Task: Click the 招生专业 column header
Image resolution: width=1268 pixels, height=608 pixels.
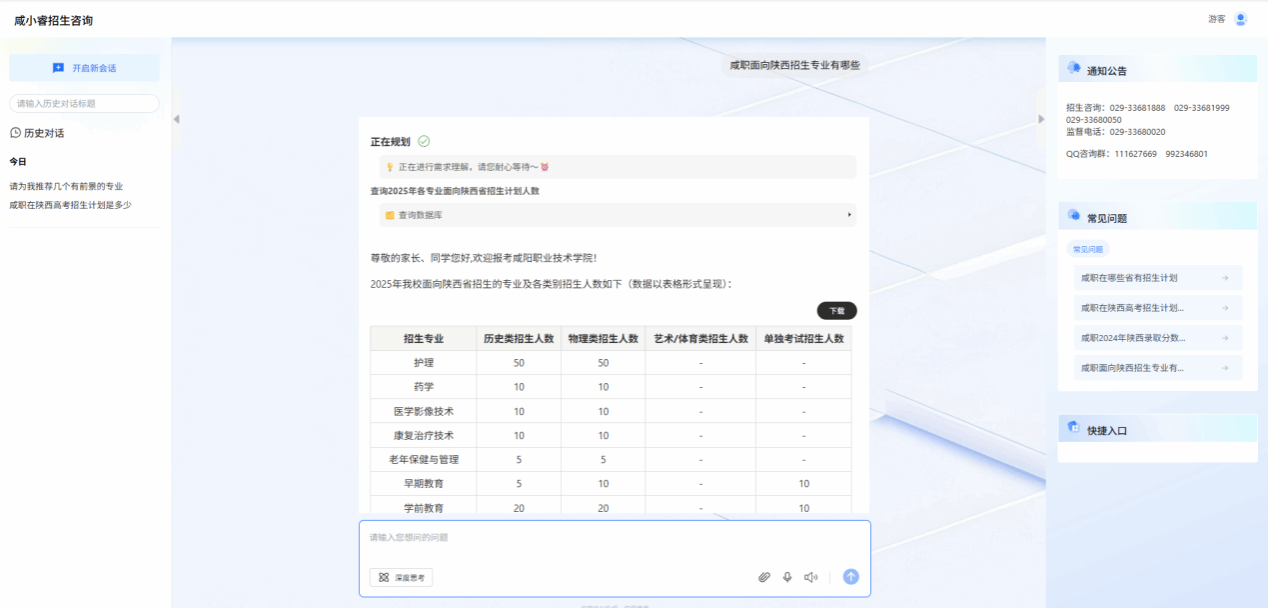Action: coord(424,339)
